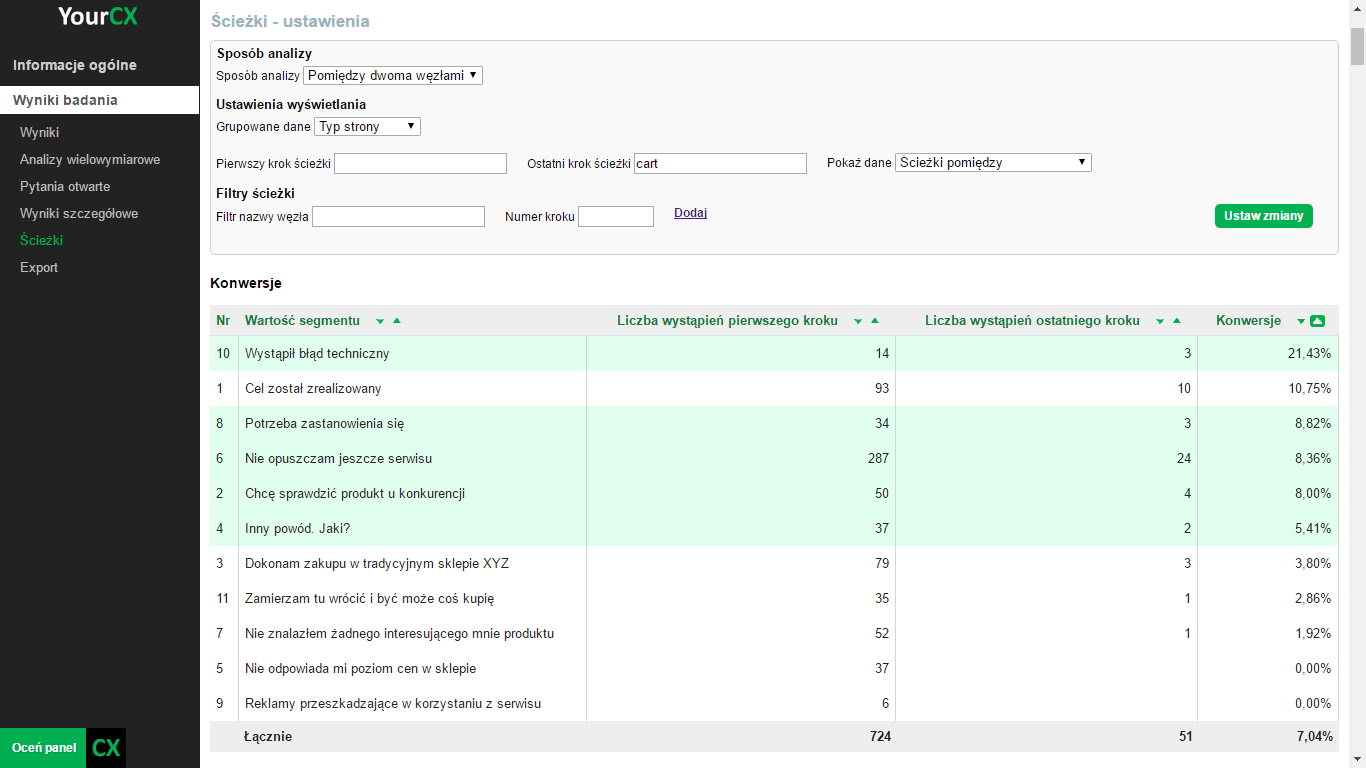Open Analizy wielowymiarowe page
The height and width of the screenshot is (768, 1366).
coord(90,159)
